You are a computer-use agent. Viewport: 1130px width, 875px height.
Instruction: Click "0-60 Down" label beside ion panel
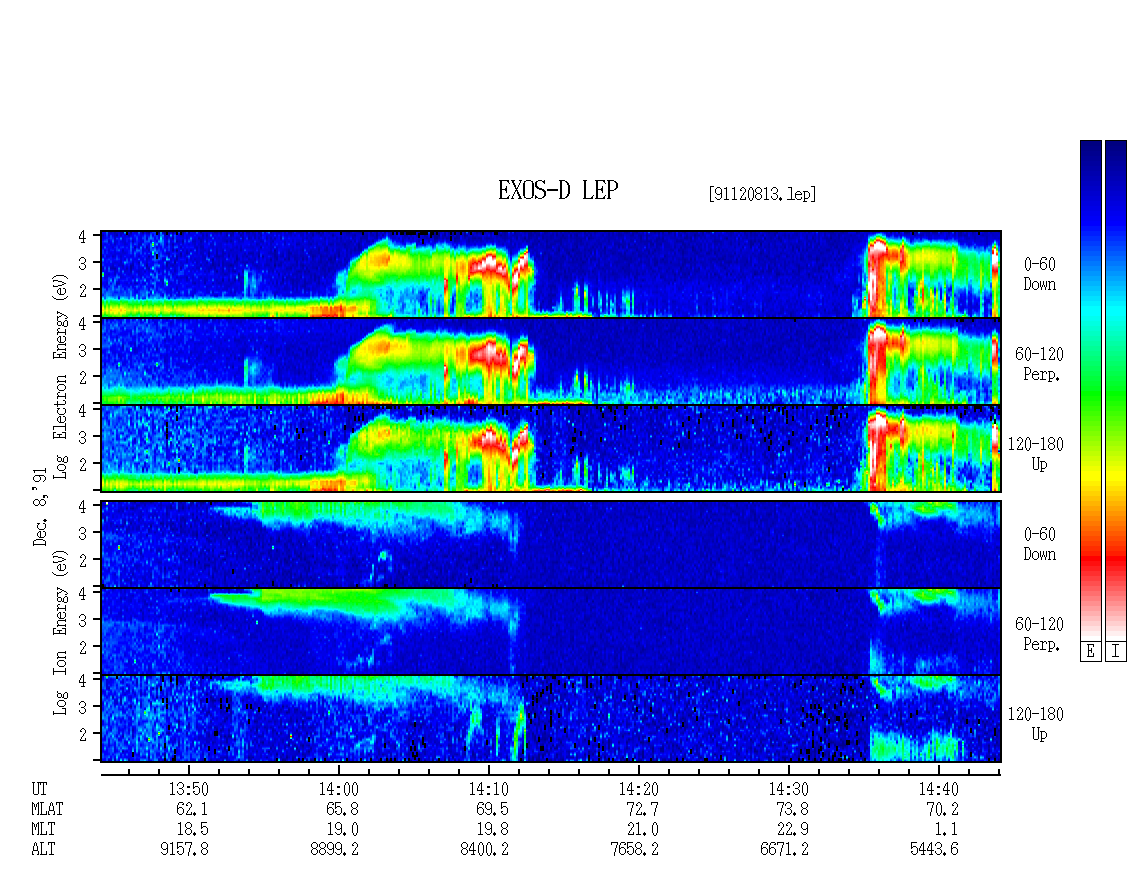tap(1039, 544)
